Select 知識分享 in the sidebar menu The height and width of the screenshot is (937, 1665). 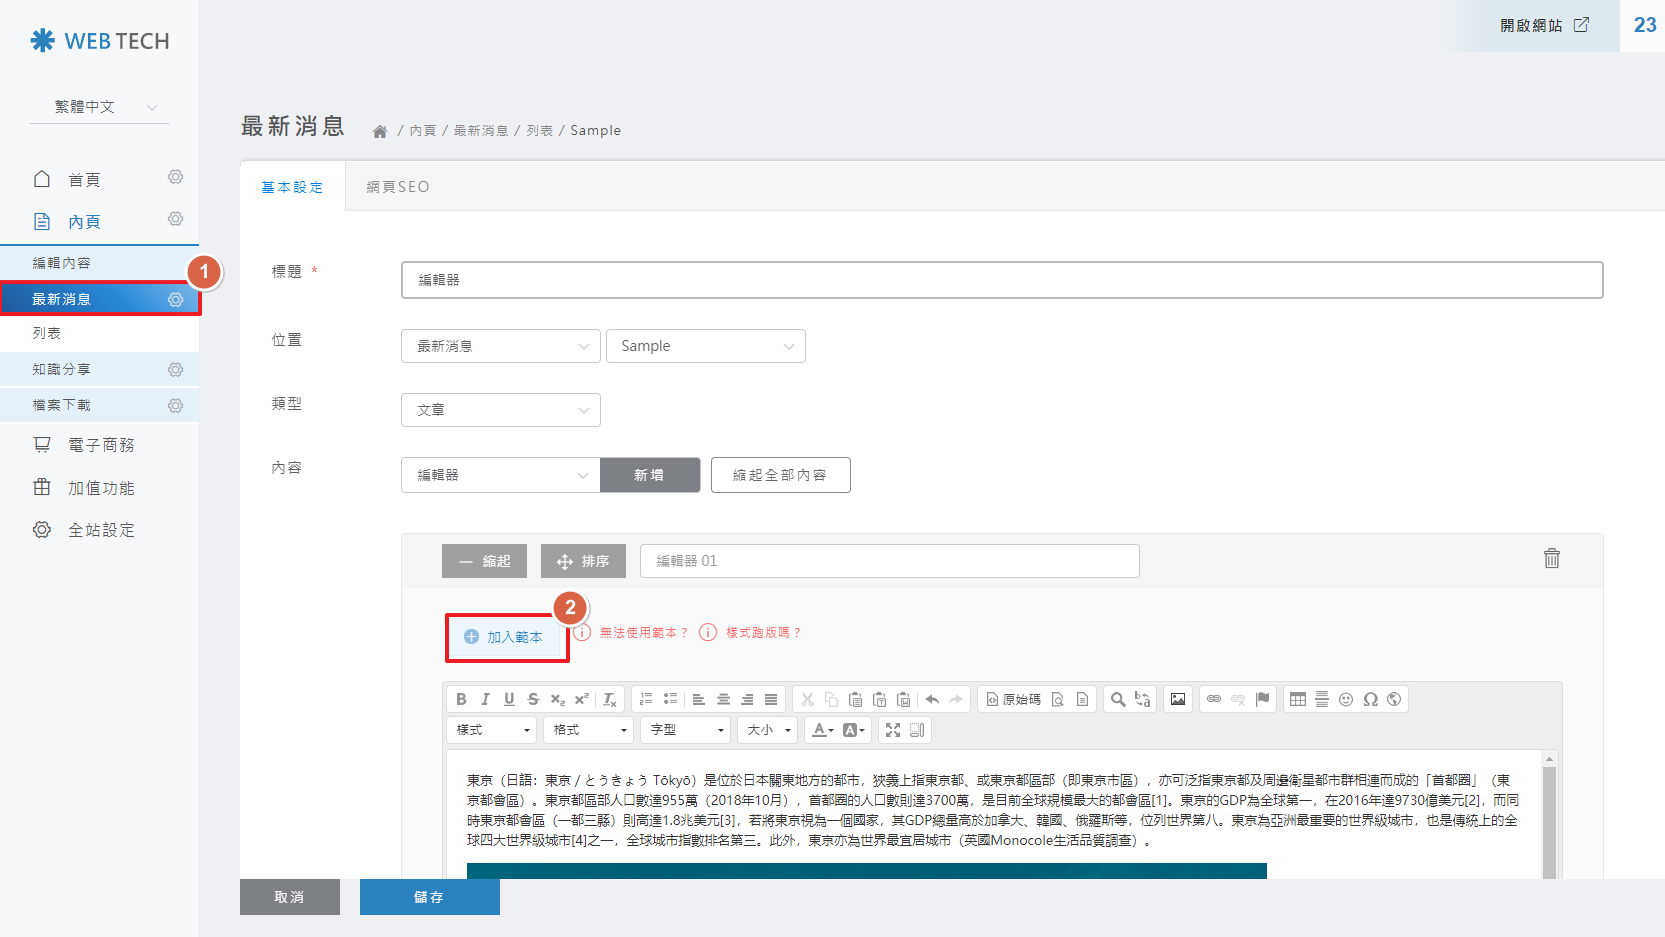point(62,369)
